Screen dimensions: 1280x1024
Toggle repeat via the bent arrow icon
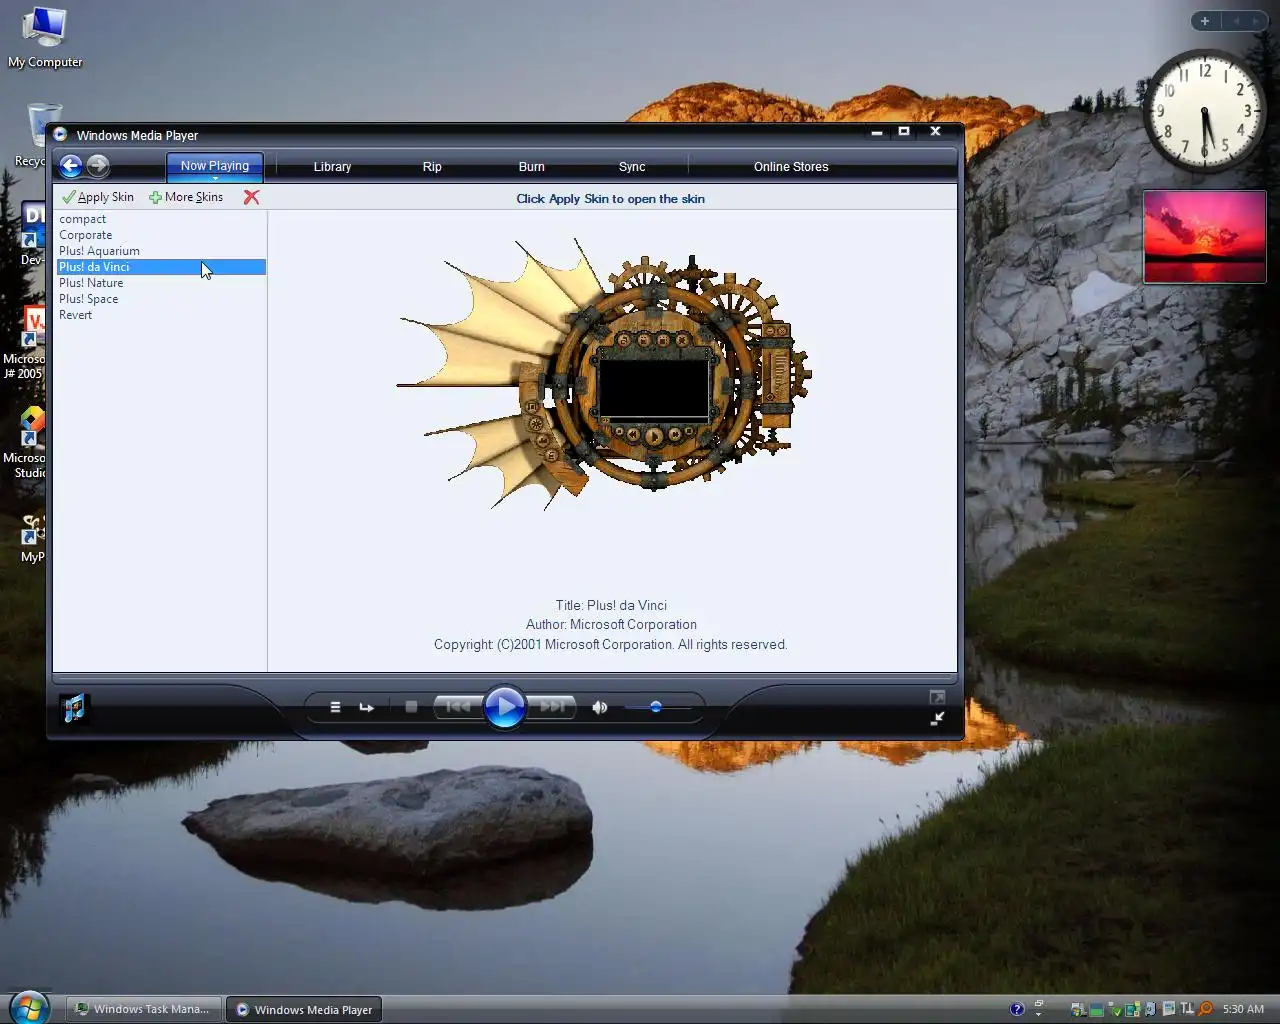366,707
